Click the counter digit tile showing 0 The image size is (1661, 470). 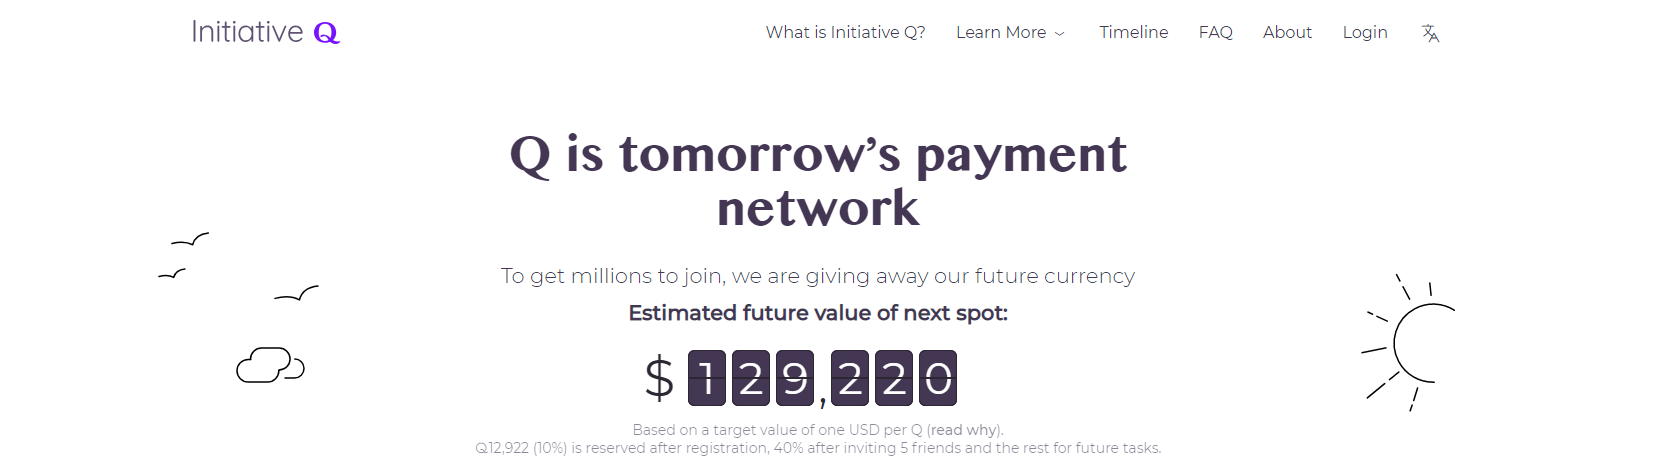coord(938,378)
